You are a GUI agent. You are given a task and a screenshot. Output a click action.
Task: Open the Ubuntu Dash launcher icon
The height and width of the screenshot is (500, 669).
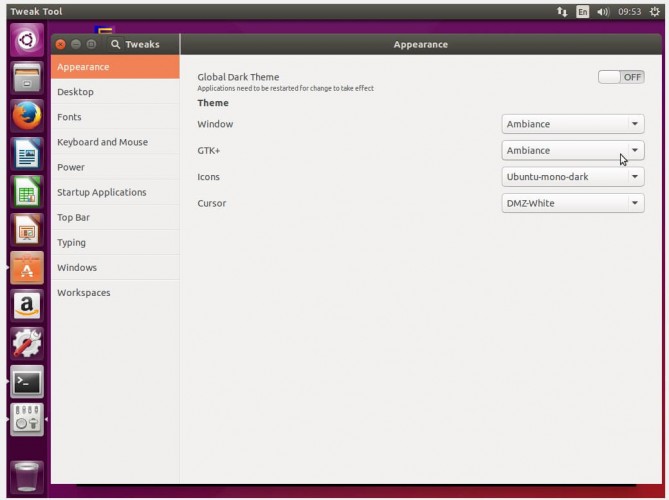point(27,41)
